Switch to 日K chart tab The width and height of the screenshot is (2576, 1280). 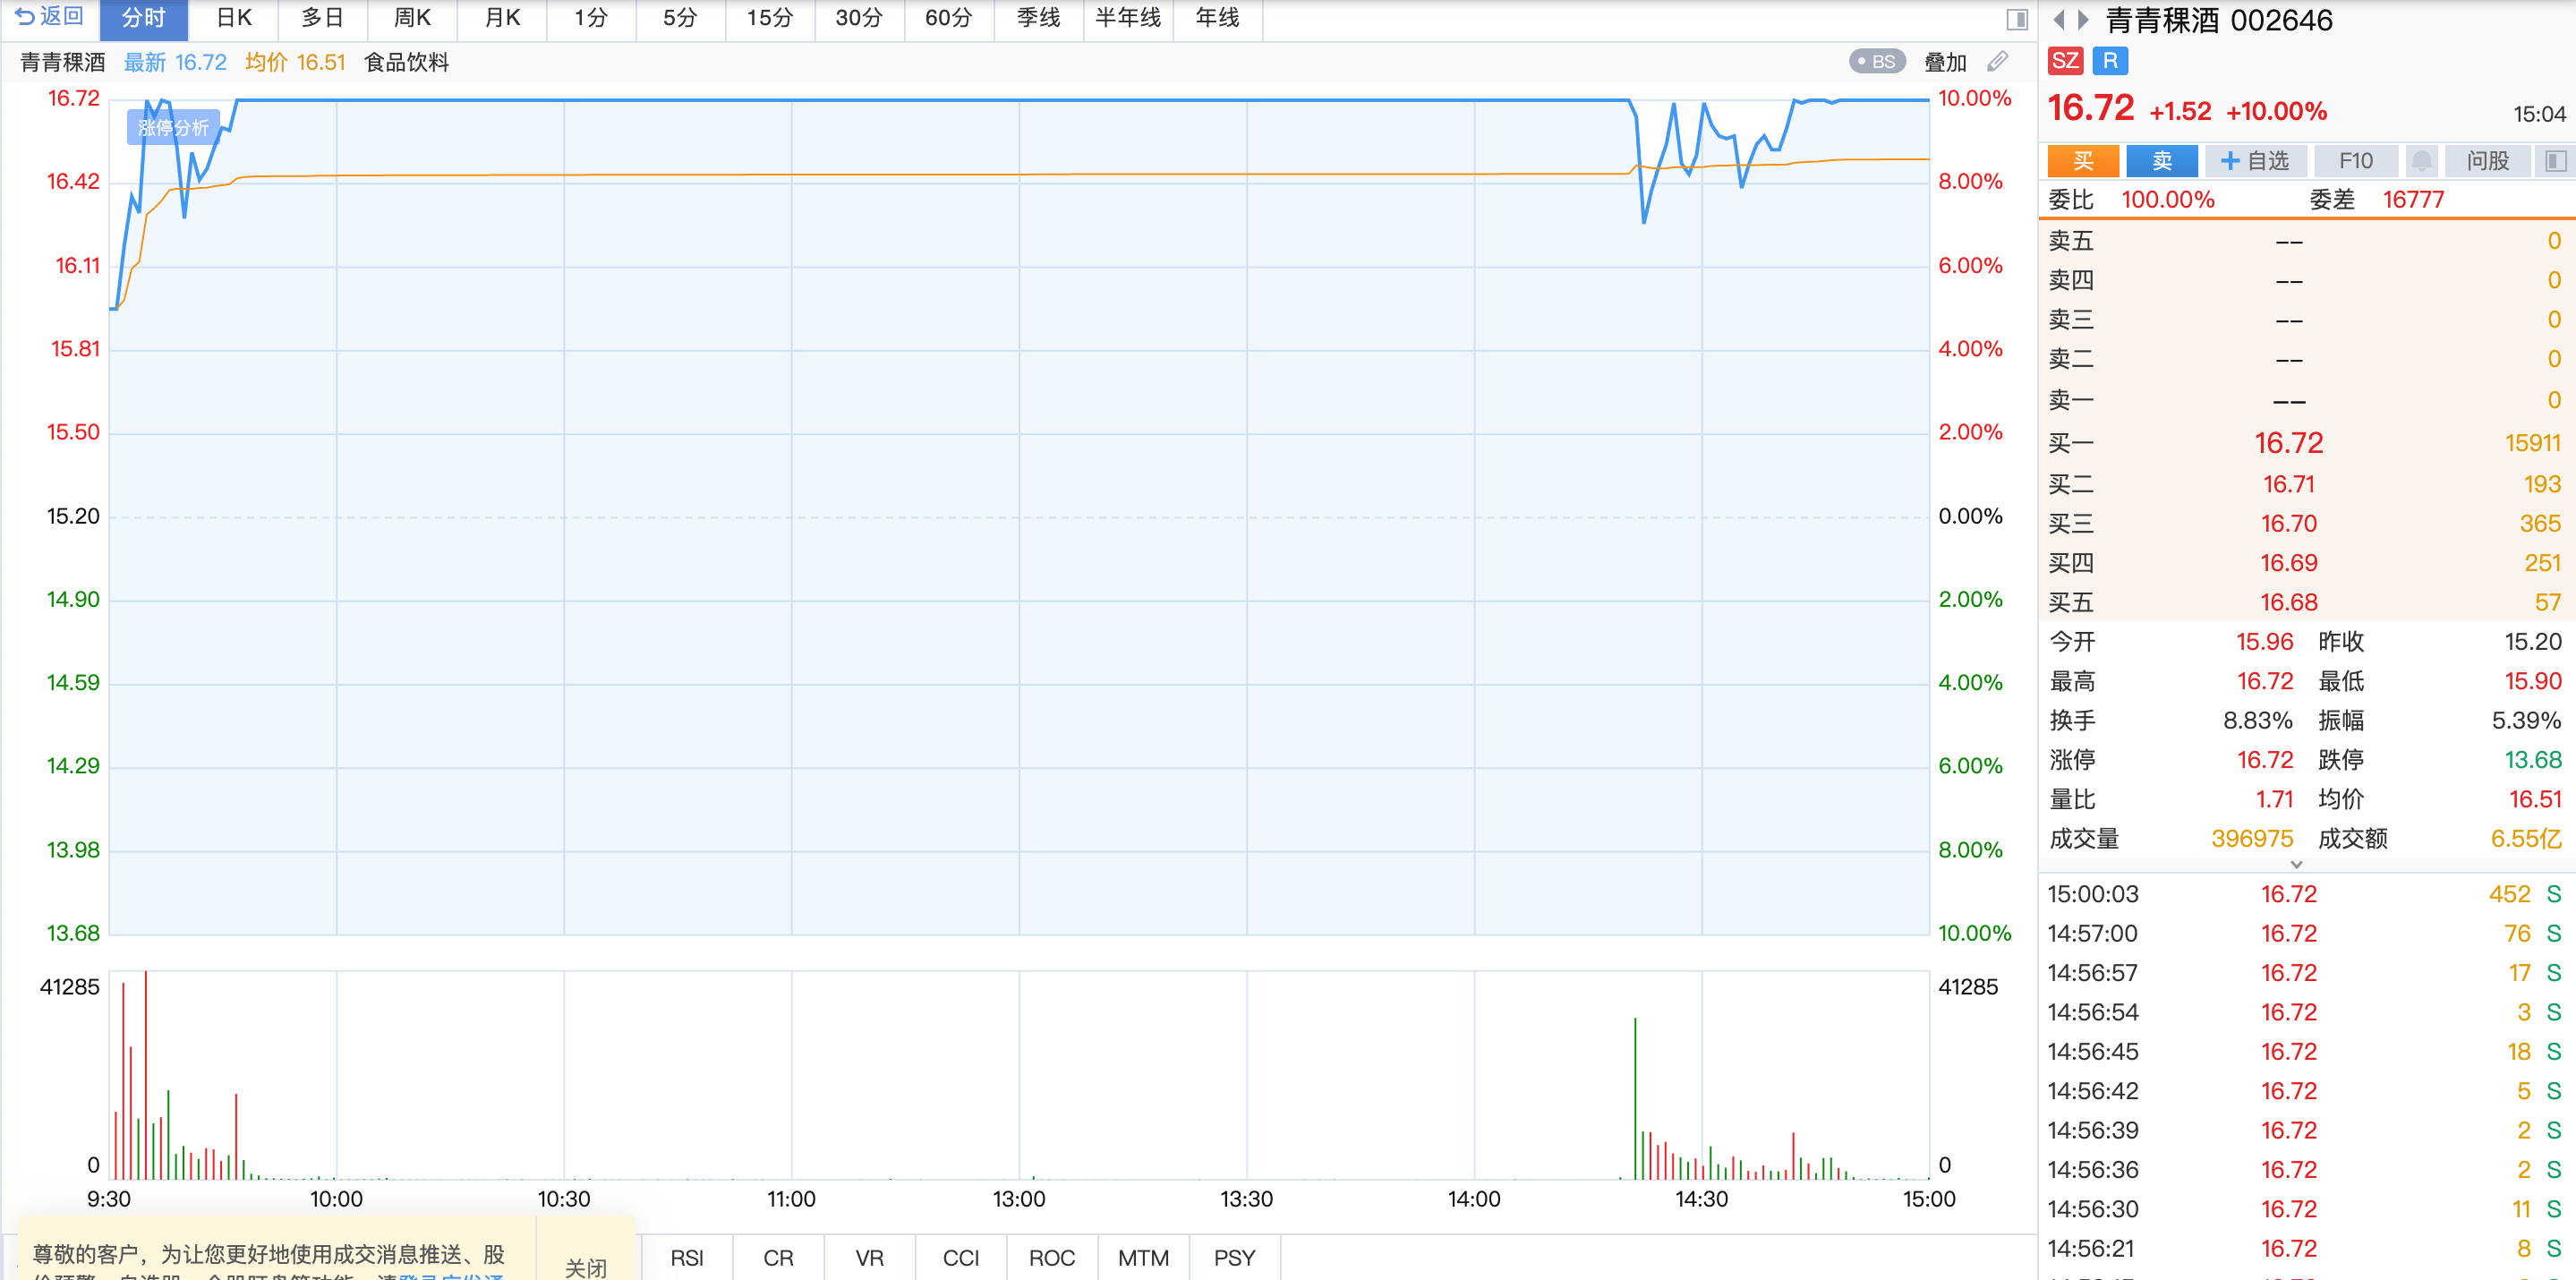pos(233,19)
